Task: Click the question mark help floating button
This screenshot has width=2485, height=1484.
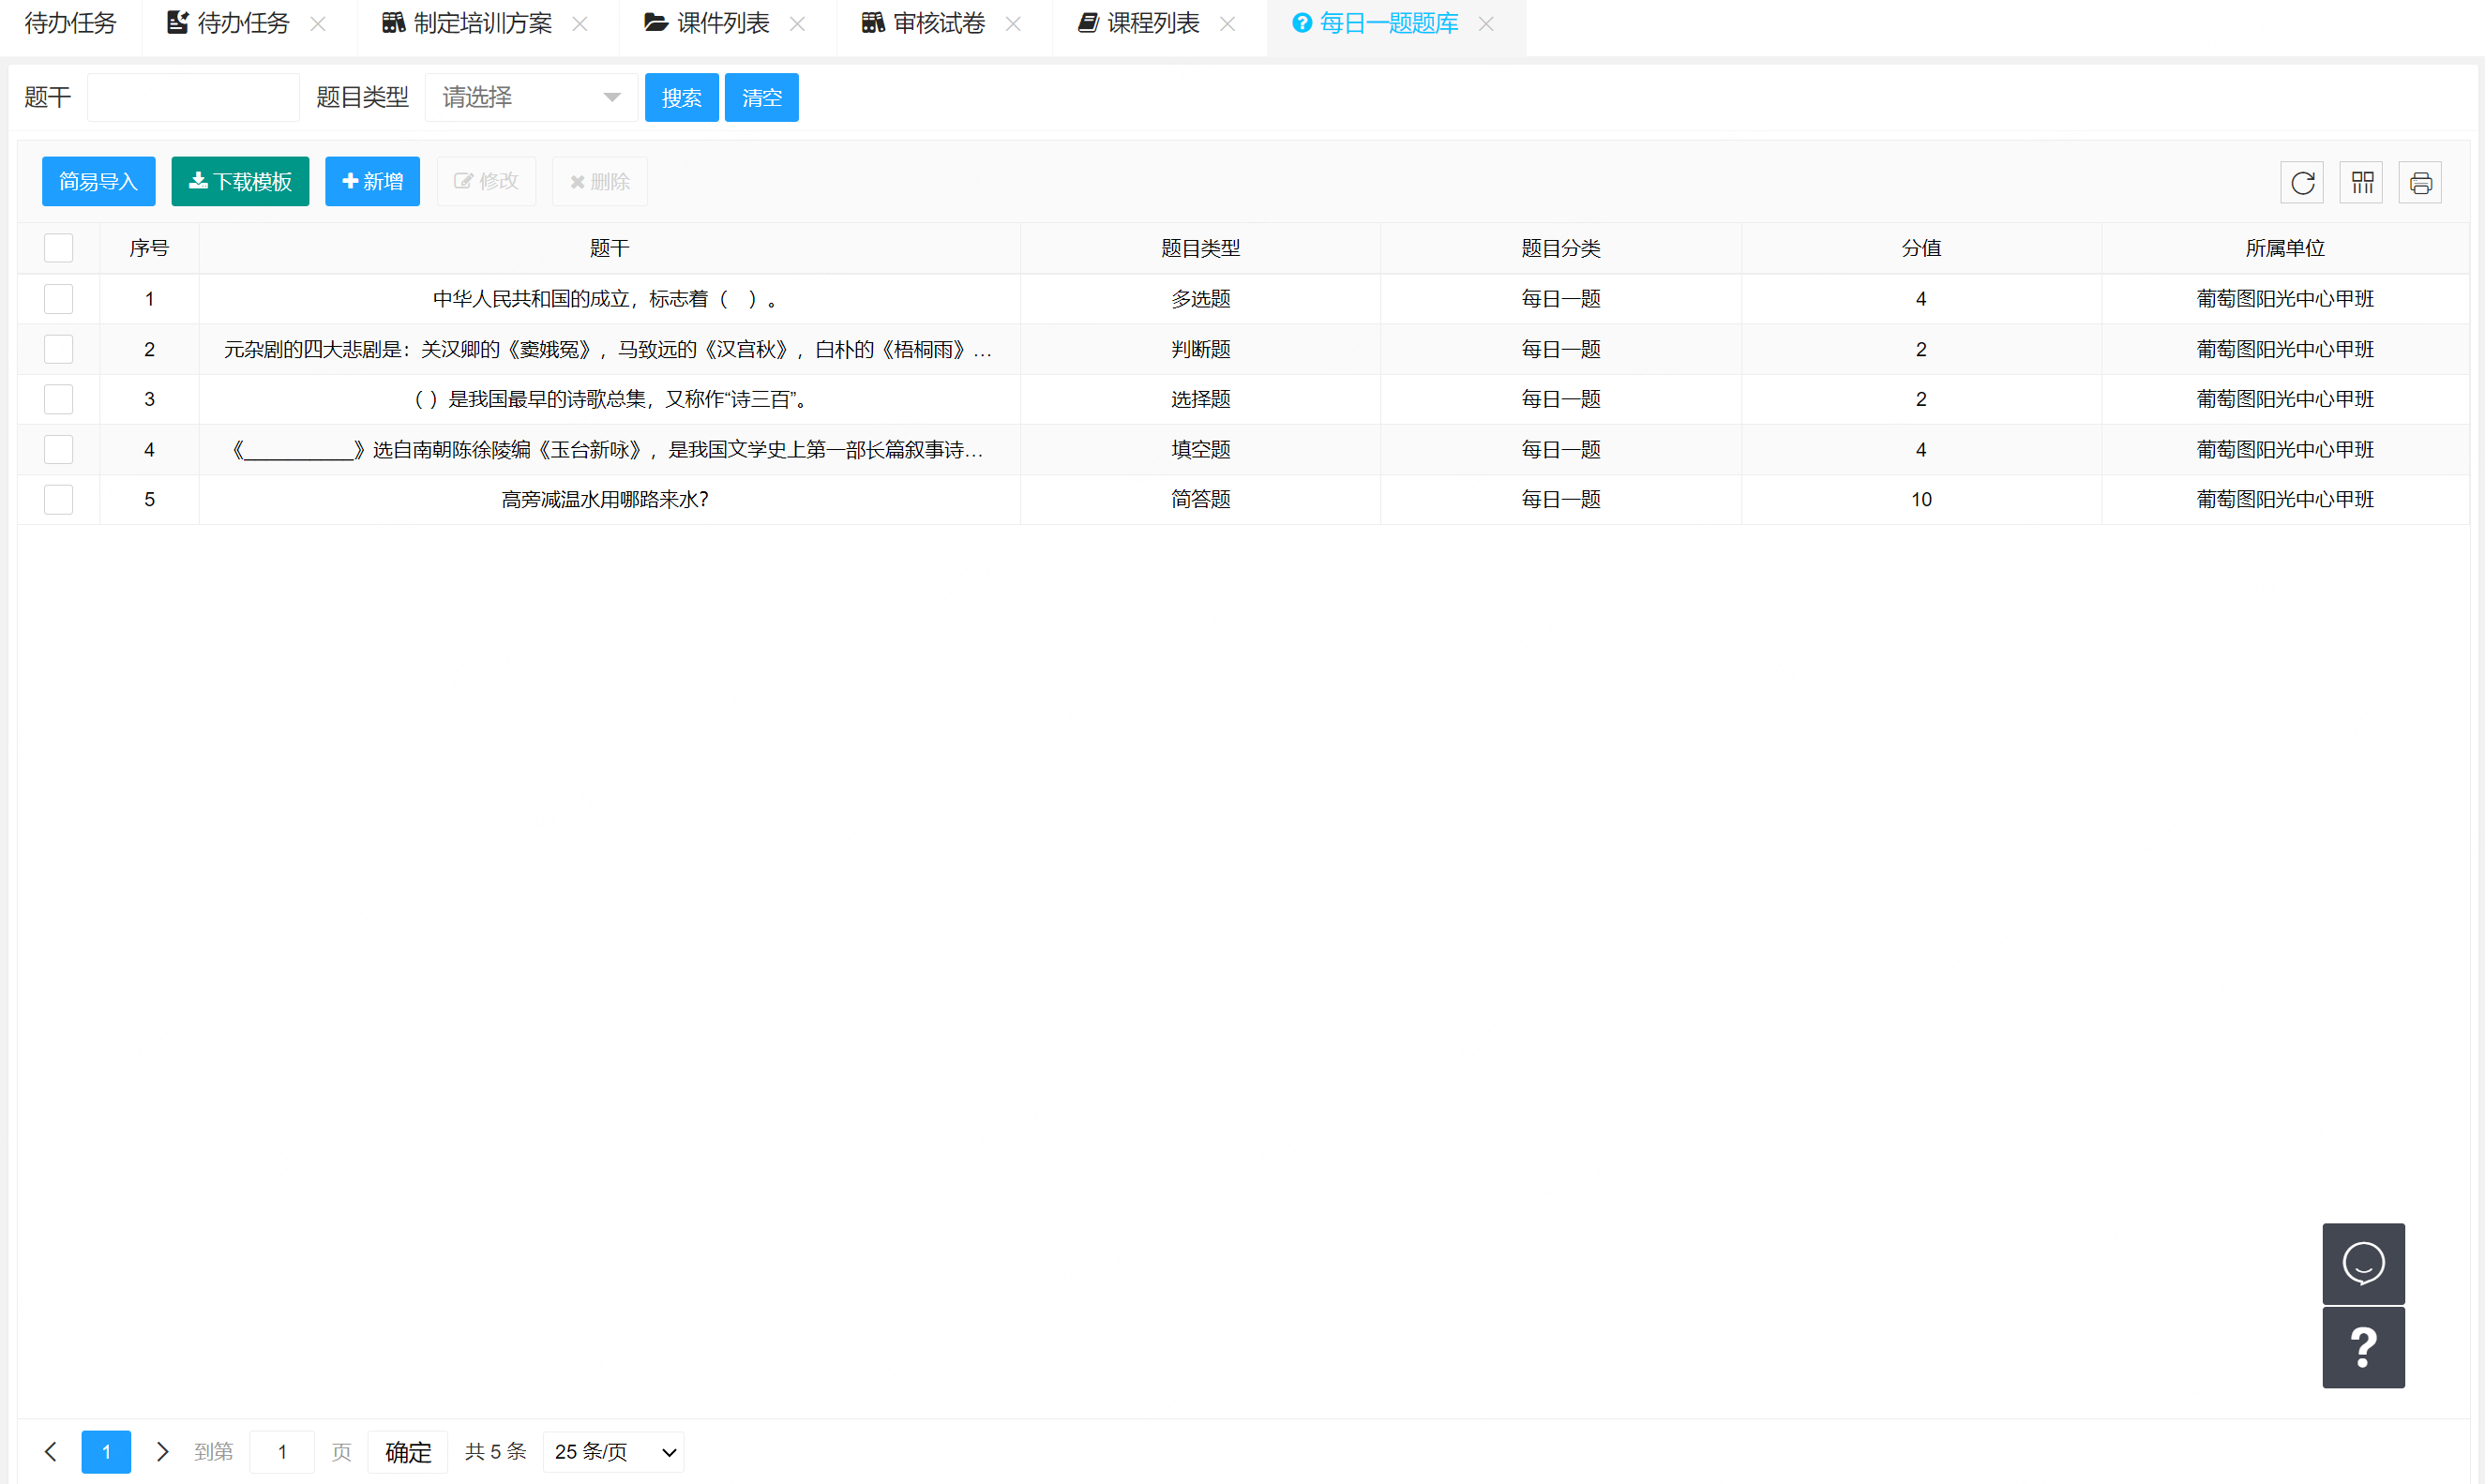Action: tap(2363, 1347)
